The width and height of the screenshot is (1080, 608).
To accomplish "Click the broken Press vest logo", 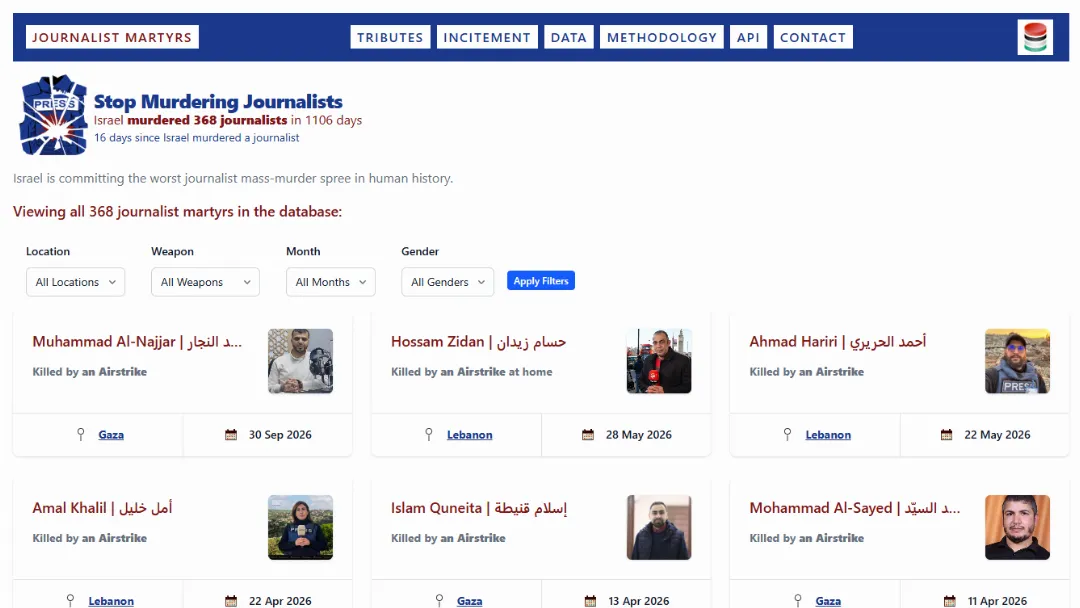I will [x=53, y=114].
